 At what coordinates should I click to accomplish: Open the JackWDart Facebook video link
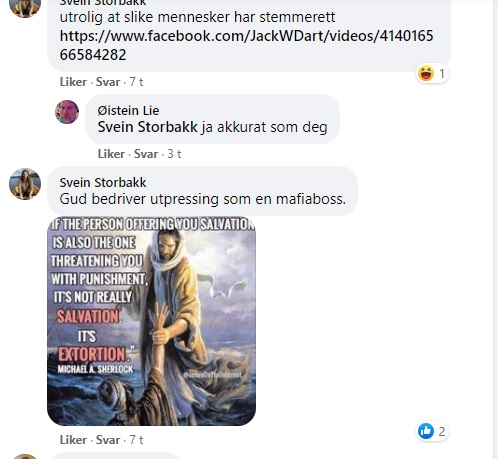click(246, 45)
